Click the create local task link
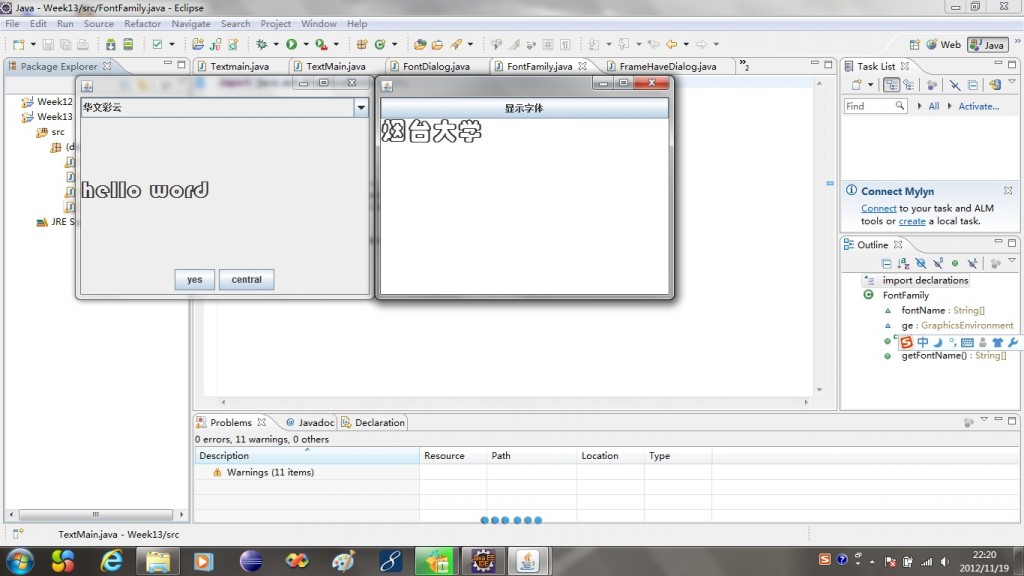Viewport: 1024px width, 576px height. point(912,221)
